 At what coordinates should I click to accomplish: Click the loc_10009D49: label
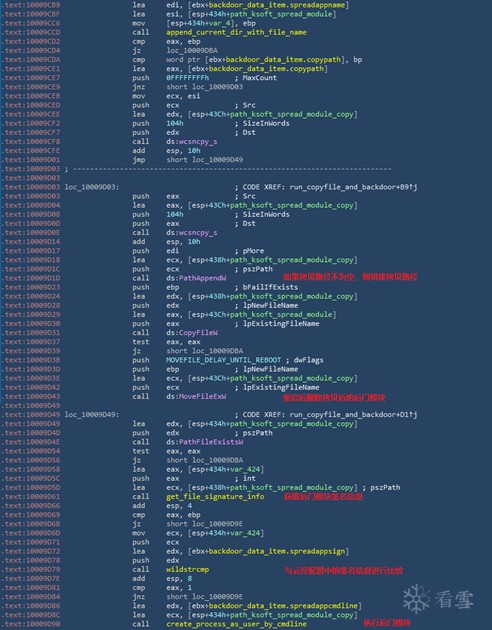pyautogui.click(x=92, y=415)
